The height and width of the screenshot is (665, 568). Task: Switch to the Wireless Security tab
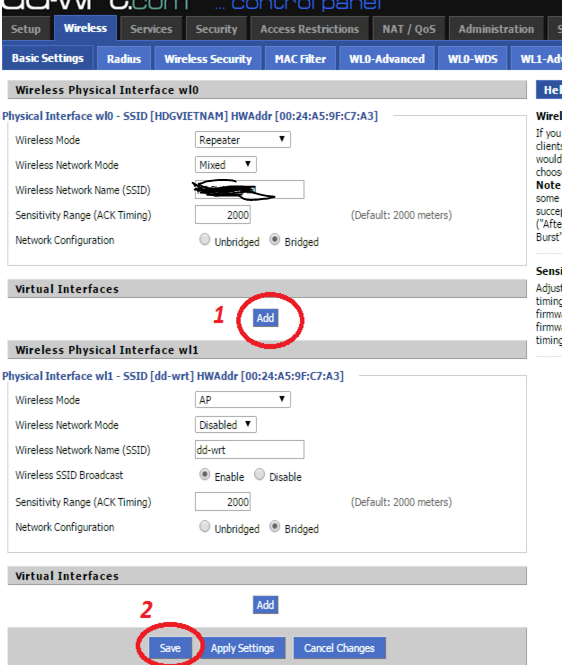208,59
